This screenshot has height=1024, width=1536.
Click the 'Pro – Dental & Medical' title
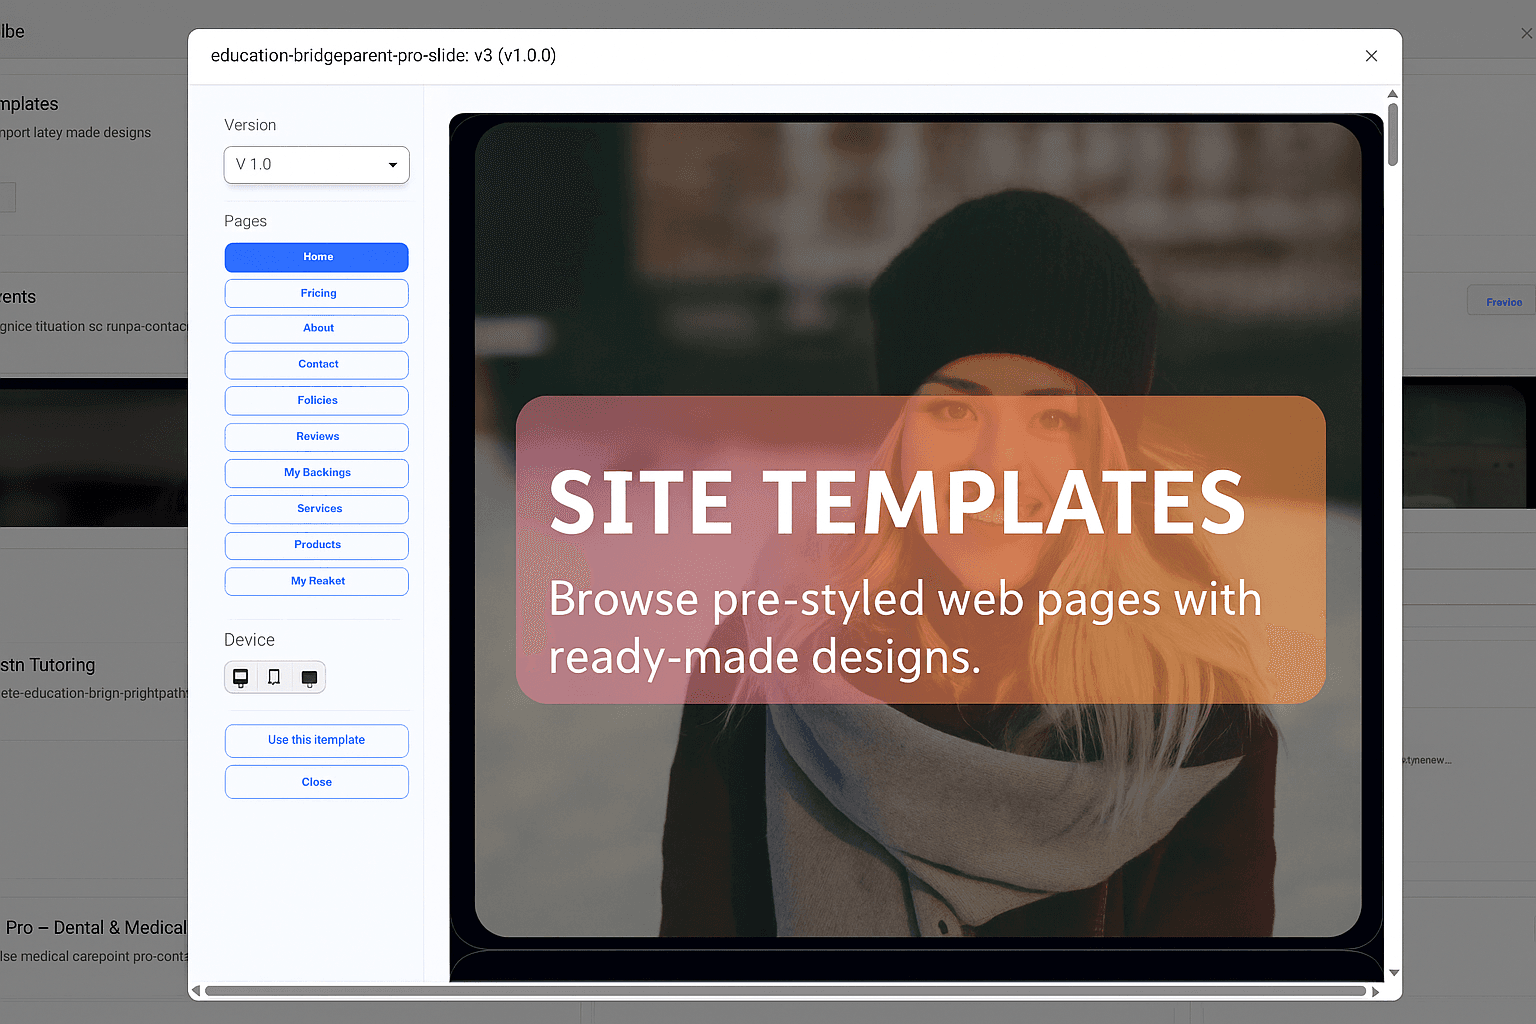96,928
